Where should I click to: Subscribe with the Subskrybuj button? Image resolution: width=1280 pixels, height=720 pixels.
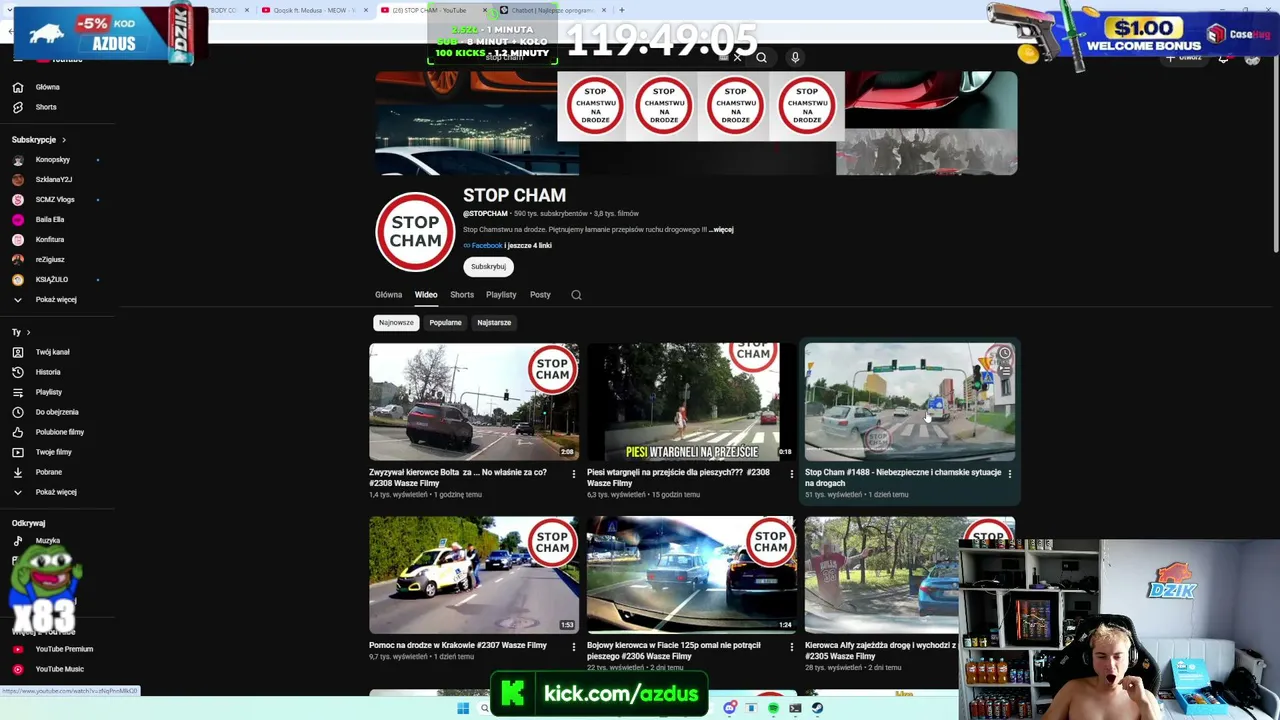coord(488,267)
